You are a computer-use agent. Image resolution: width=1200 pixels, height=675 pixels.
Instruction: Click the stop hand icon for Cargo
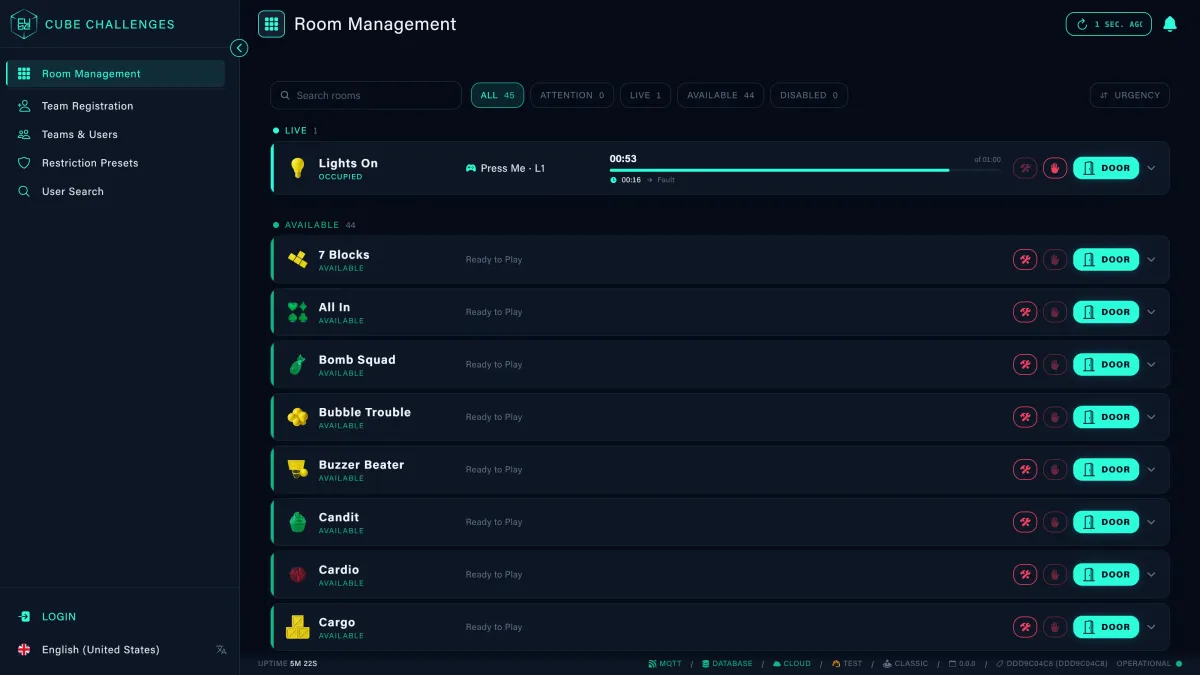pyautogui.click(x=1055, y=627)
